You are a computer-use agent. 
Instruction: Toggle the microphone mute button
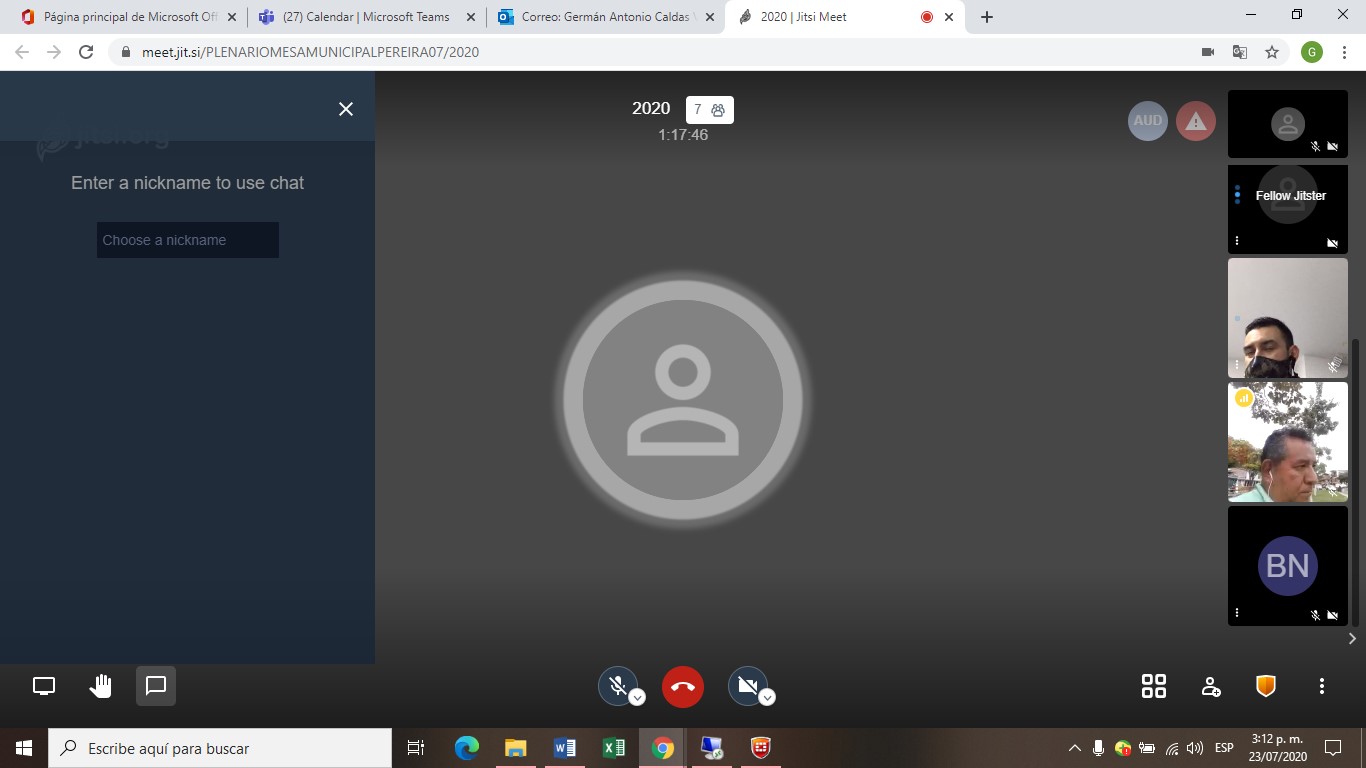point(618,686)
